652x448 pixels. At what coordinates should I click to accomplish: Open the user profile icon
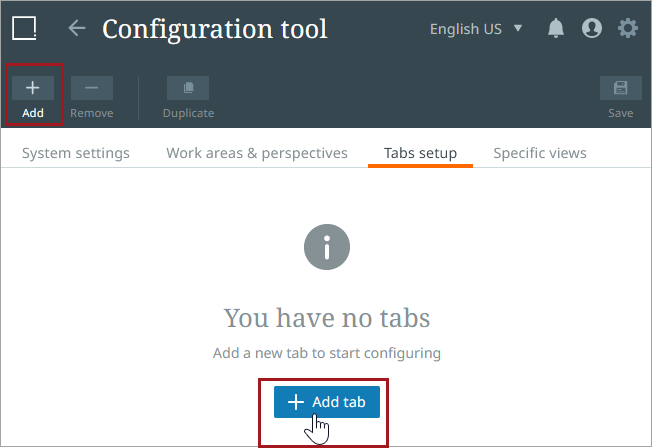pos(592,29)
